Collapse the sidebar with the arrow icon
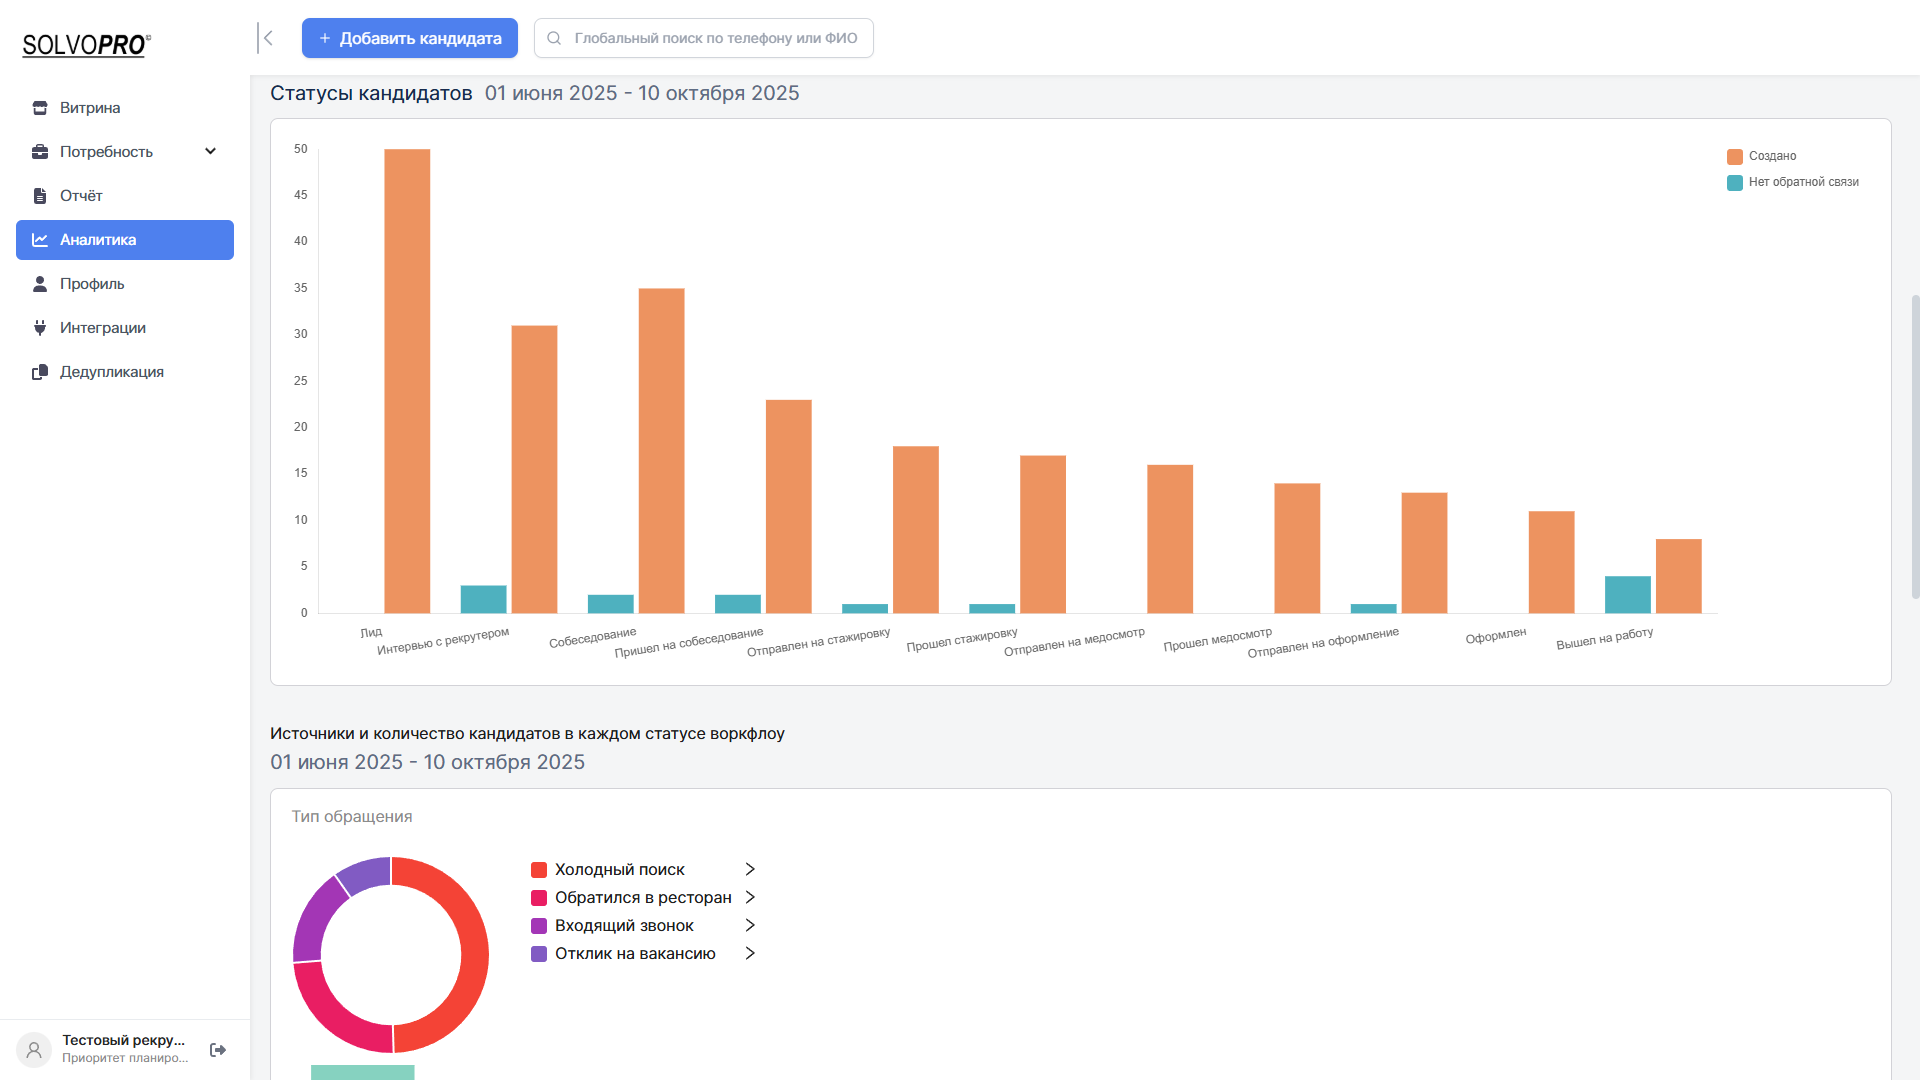This screenshot has height=1080, width=1920. 266,38
